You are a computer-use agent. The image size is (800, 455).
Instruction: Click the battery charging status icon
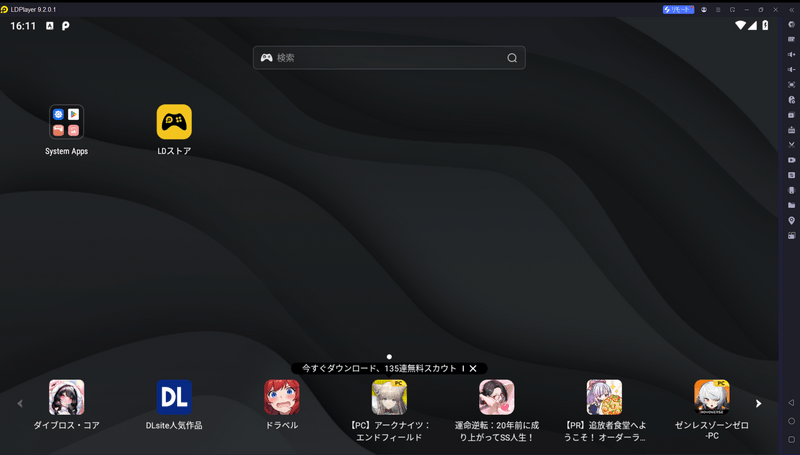coord(765,26)
